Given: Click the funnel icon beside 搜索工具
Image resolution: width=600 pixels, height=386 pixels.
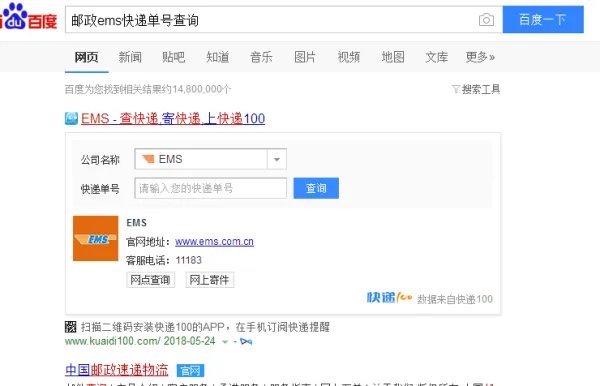Looking at the screenshot, I should click(x=455, y=90).
